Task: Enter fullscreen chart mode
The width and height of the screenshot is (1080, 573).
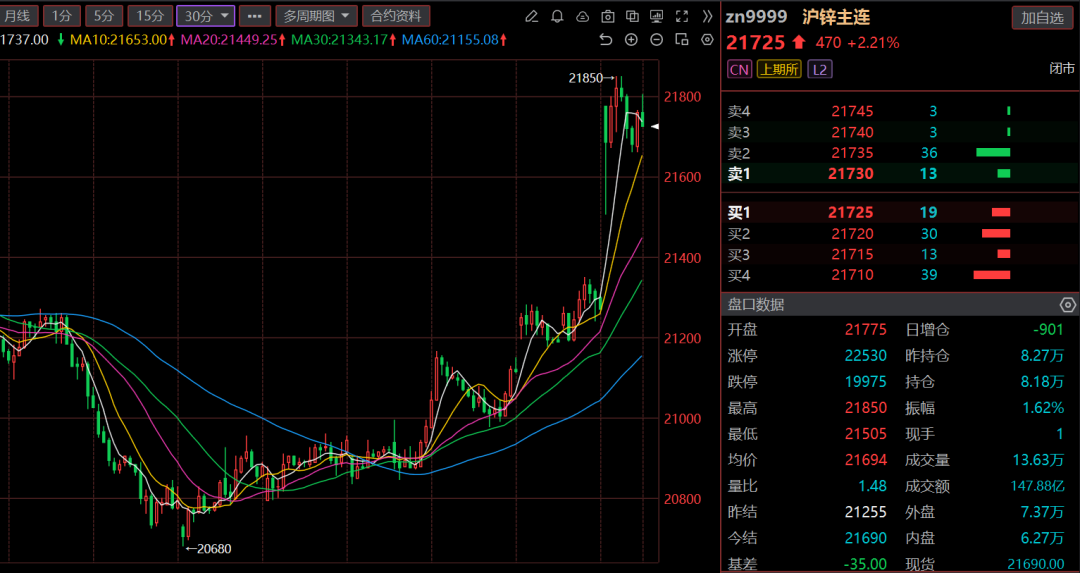Action: point(682,16)
